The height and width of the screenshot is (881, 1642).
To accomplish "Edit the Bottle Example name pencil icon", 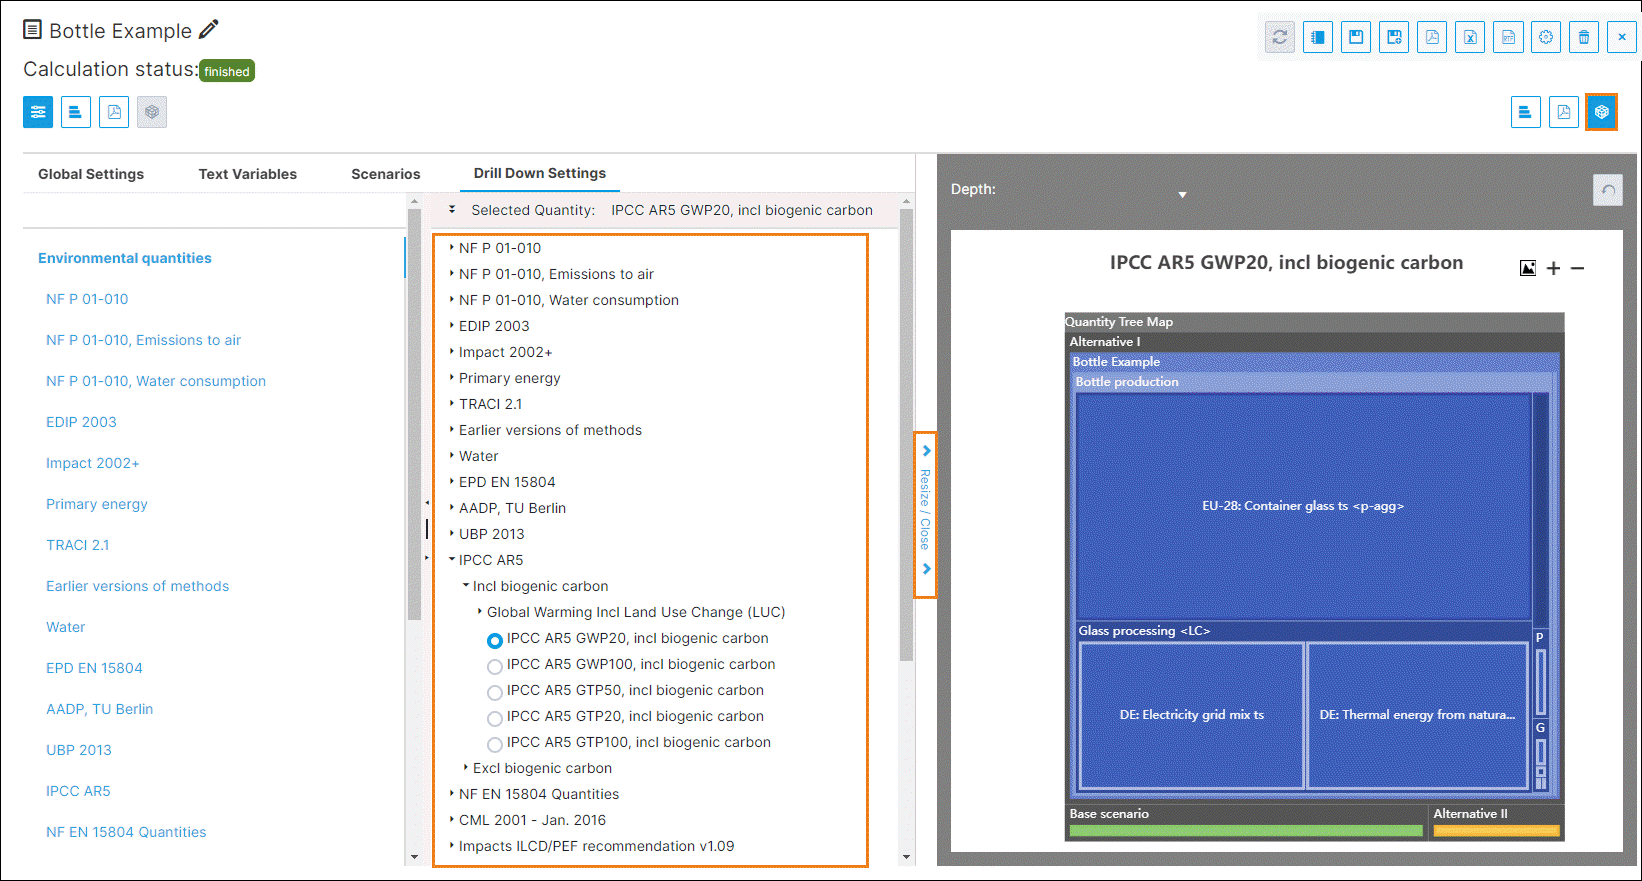I will click(x=208, y=30).
